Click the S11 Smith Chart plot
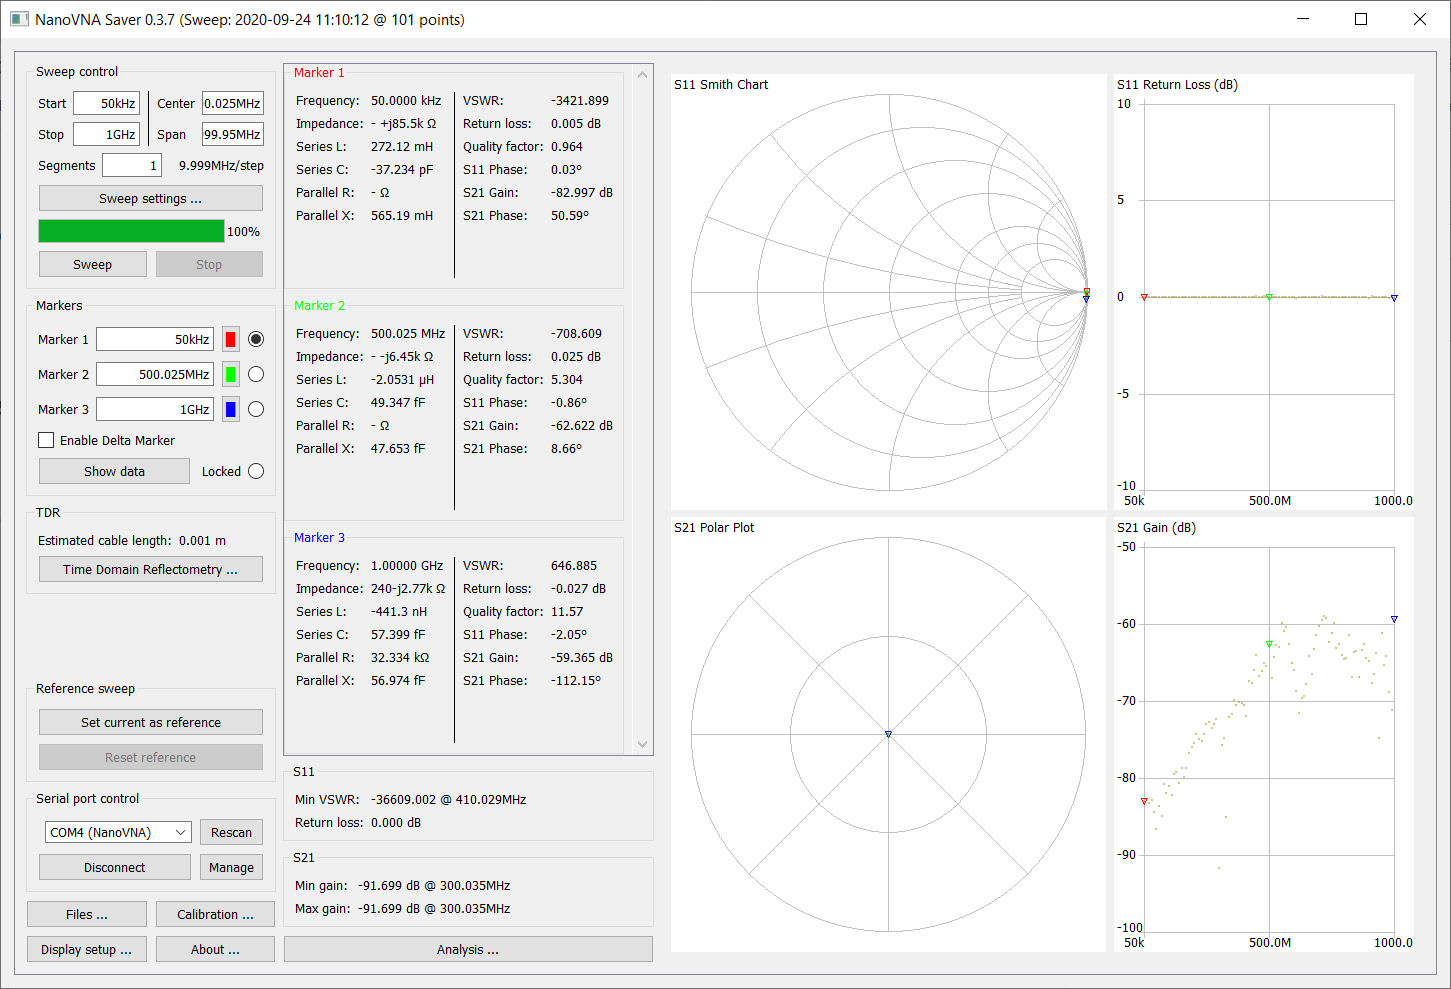 (x=888, y=293)
